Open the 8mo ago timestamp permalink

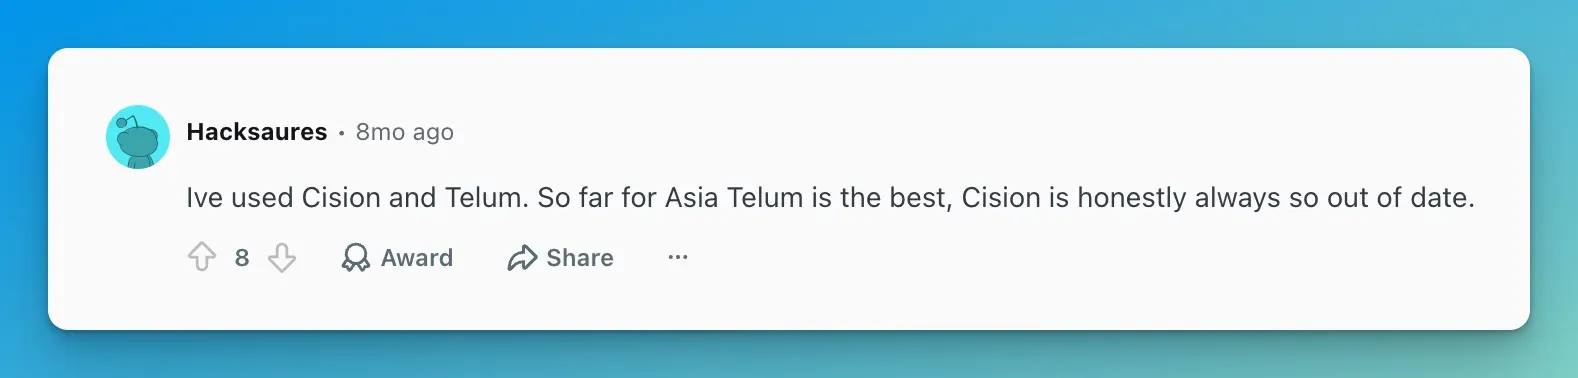point(405,132)
